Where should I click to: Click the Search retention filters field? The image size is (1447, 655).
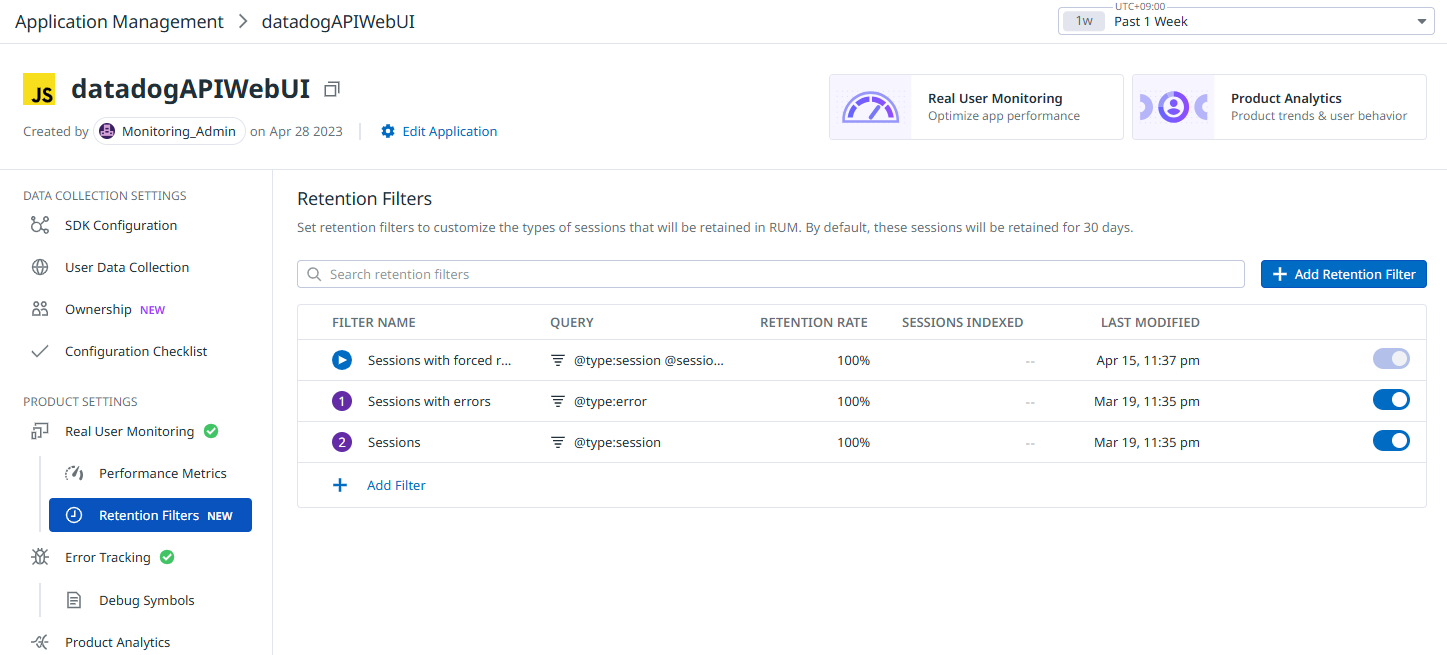pyautogui.click(x=771, y=274)
